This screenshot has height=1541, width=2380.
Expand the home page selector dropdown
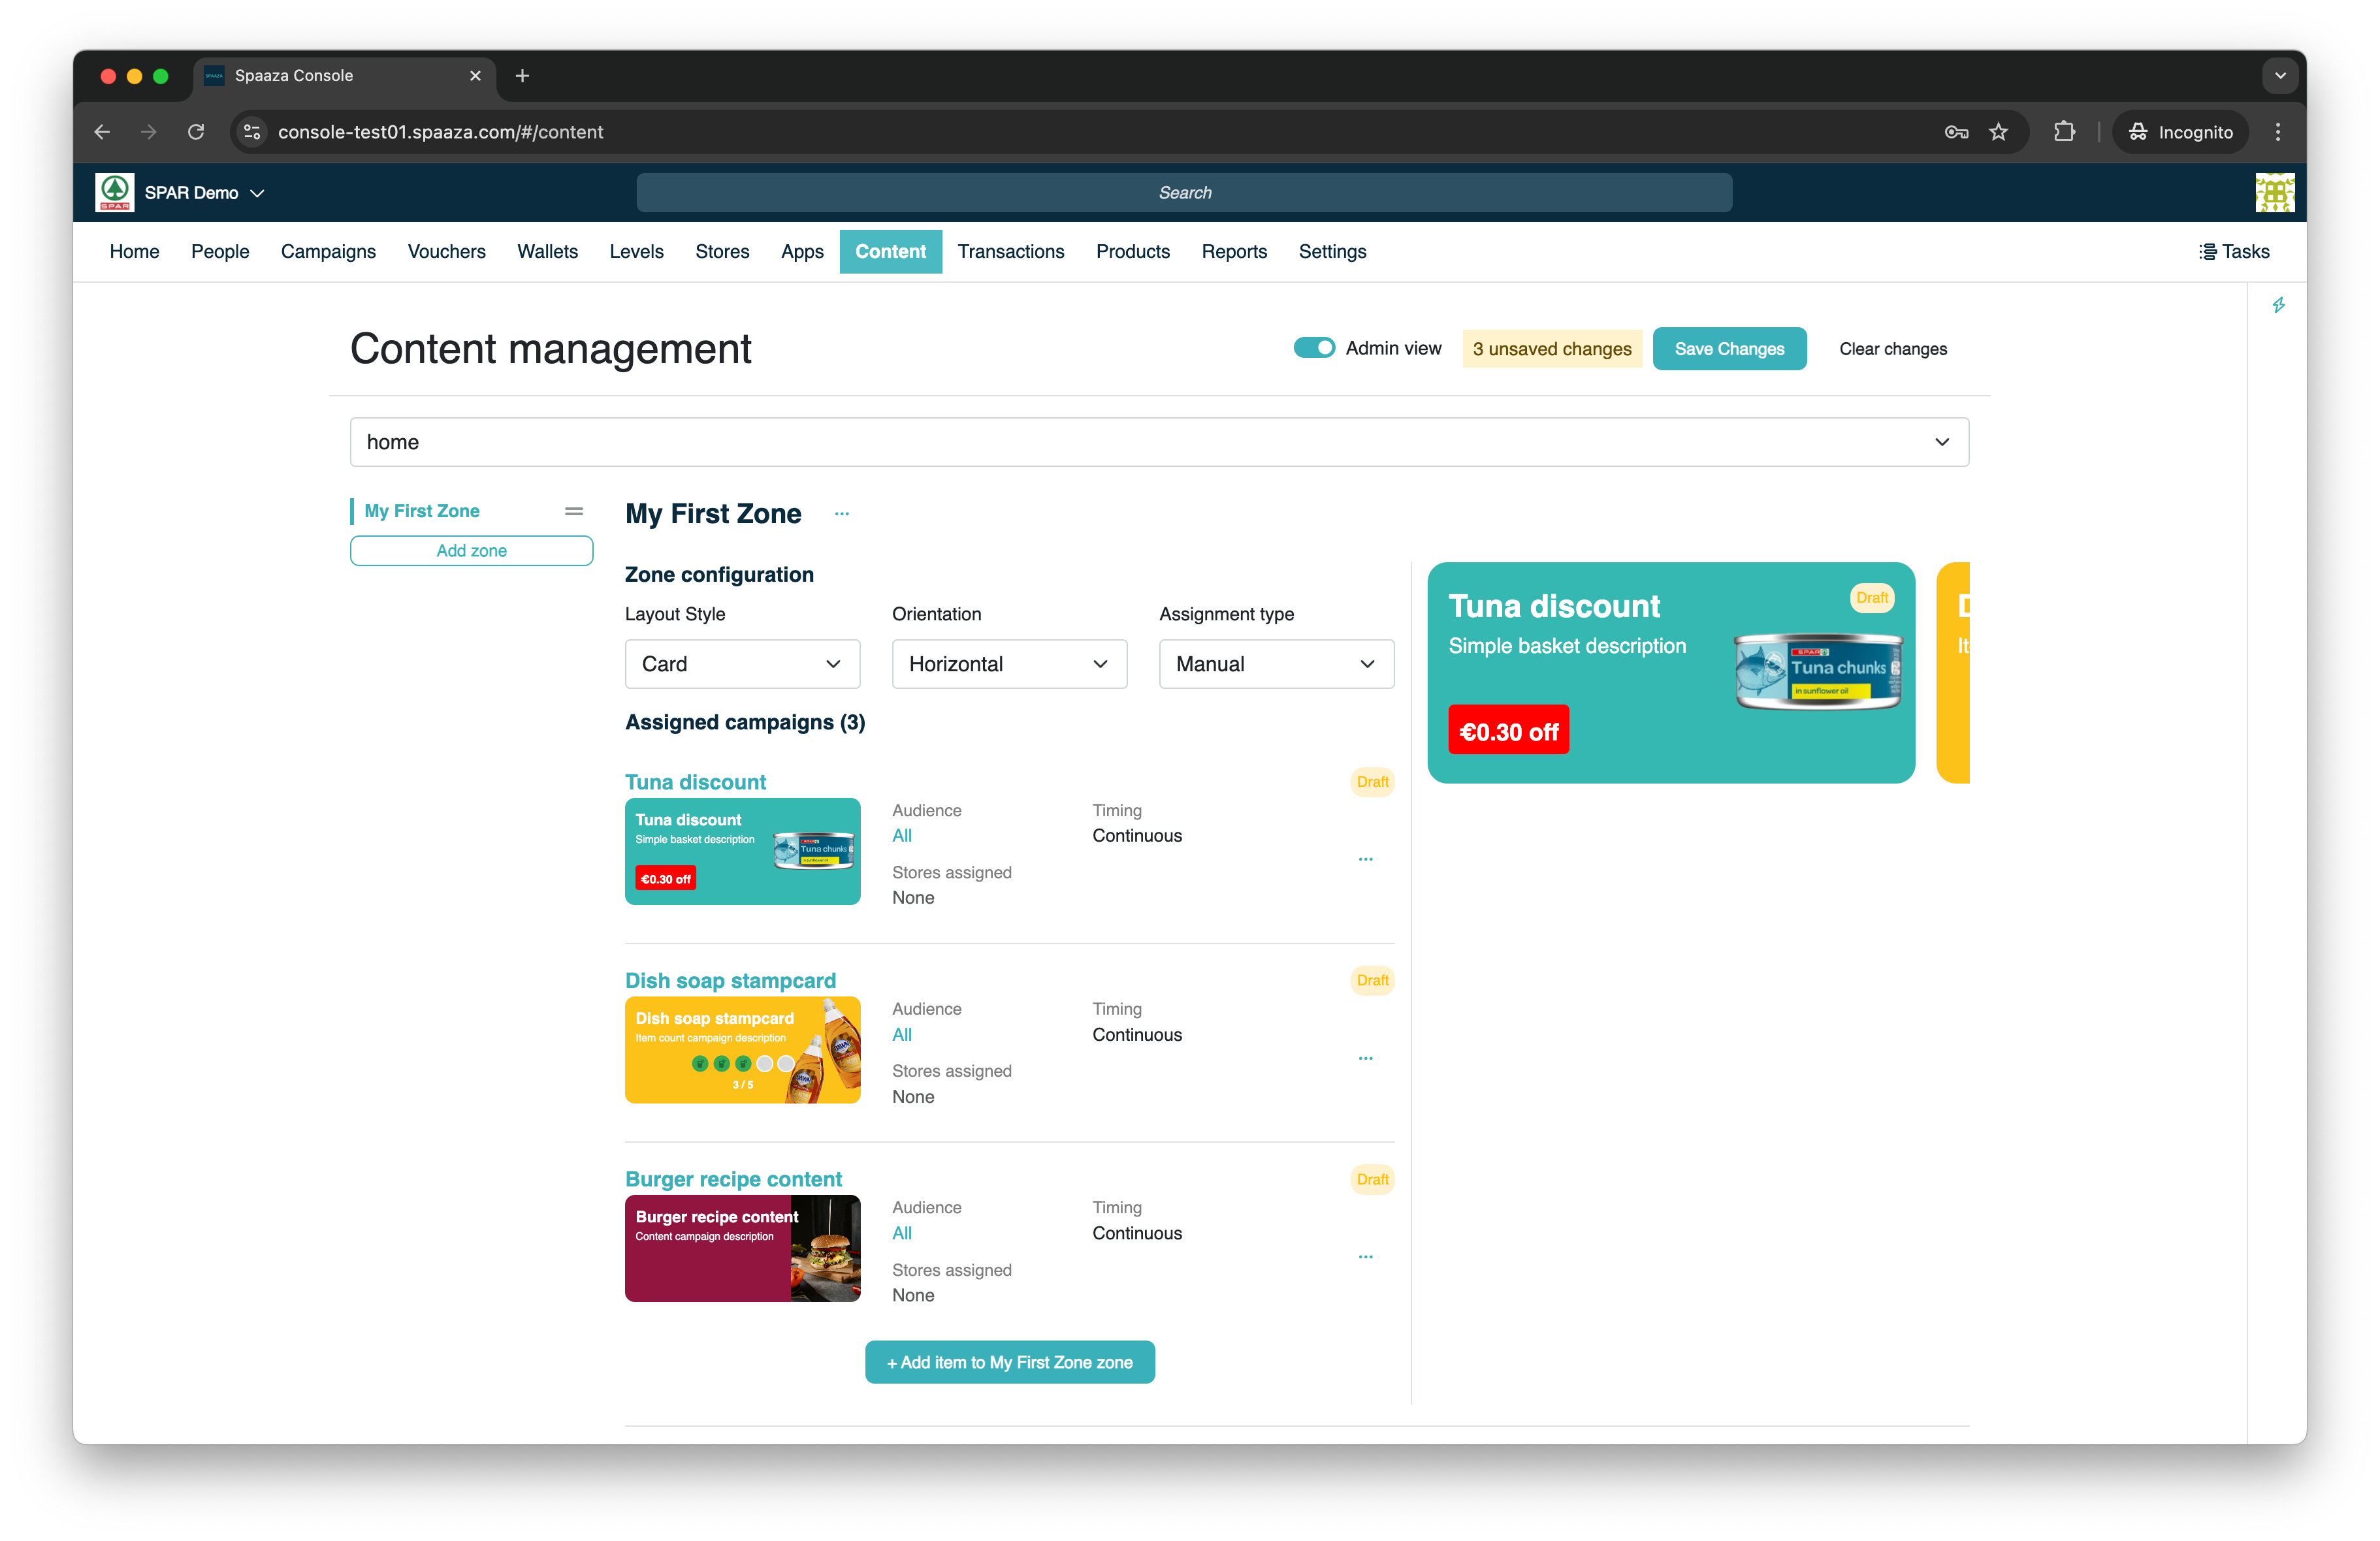1159,442
